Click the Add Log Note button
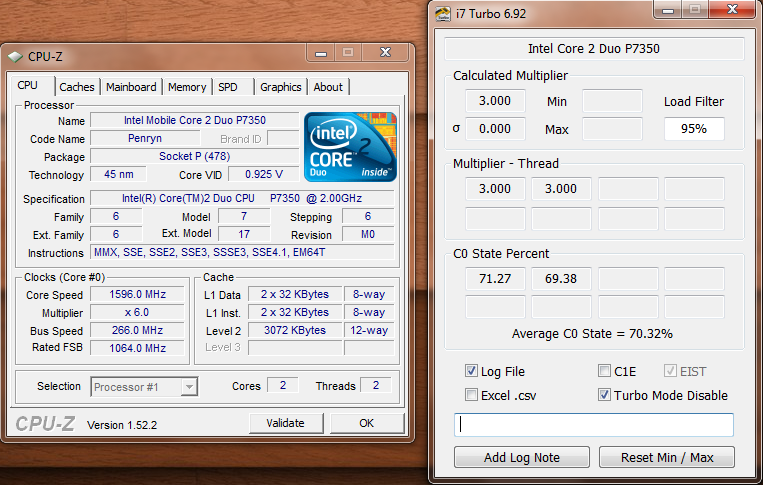The width and height of the screenshot is (763, 485). [522, 457]
